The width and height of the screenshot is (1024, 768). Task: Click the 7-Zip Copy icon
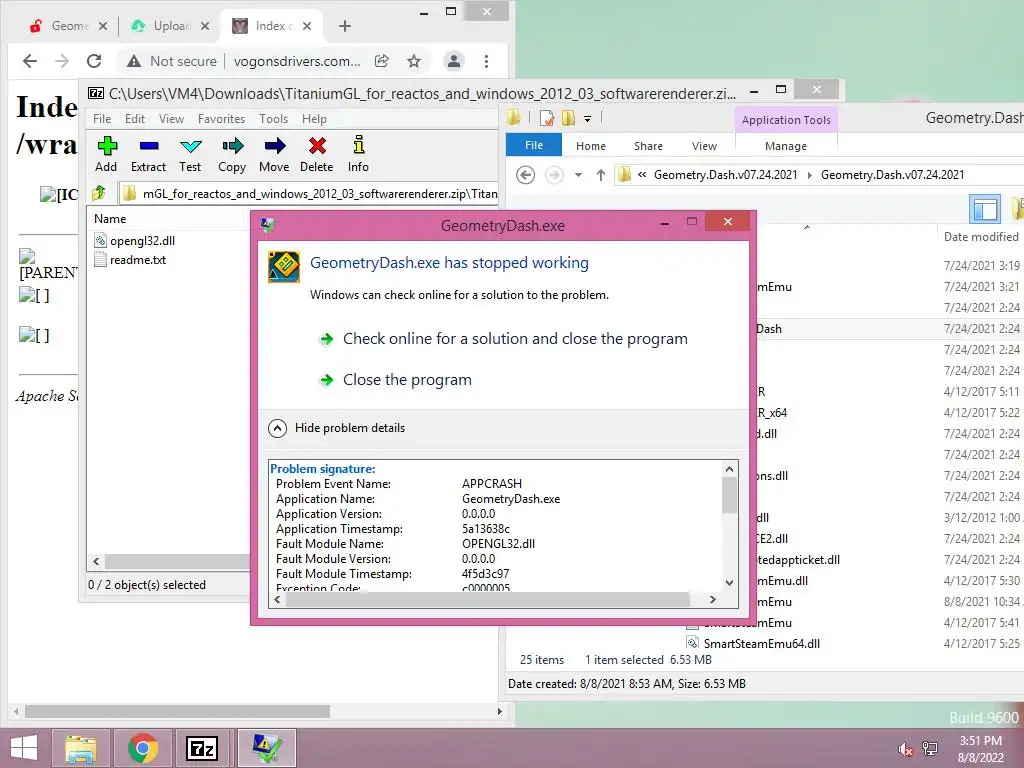pos(232,146)
